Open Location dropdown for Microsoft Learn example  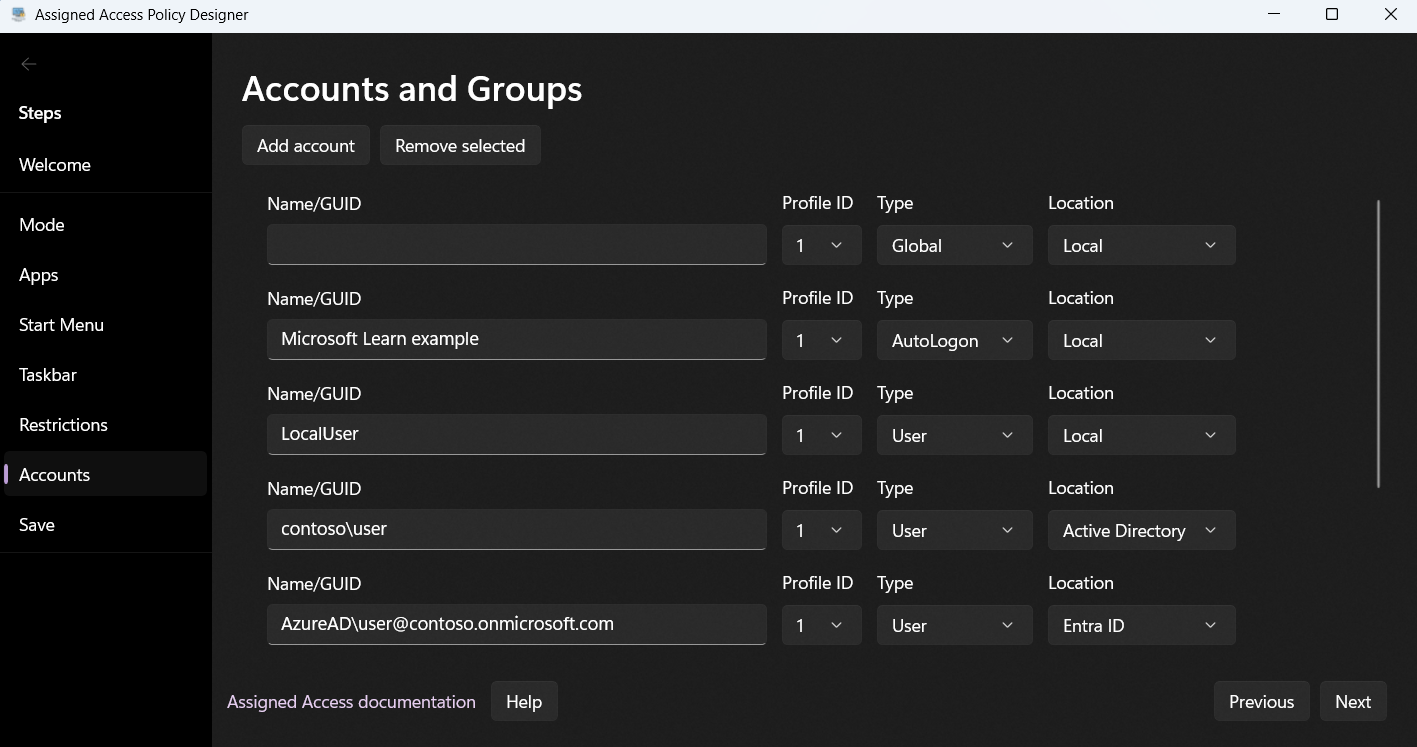1142,340
